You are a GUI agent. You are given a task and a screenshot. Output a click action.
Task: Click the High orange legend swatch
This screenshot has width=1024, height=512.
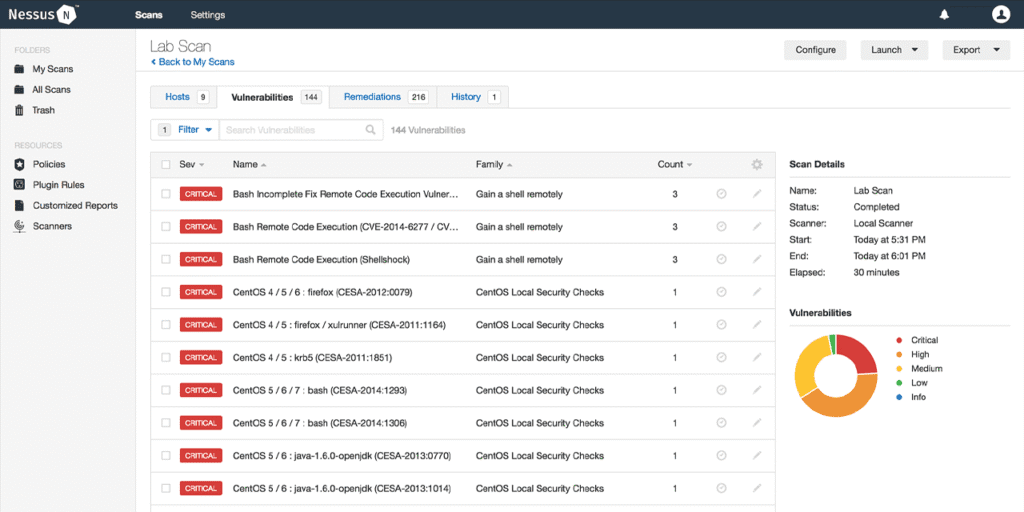(x=899, y=355)
